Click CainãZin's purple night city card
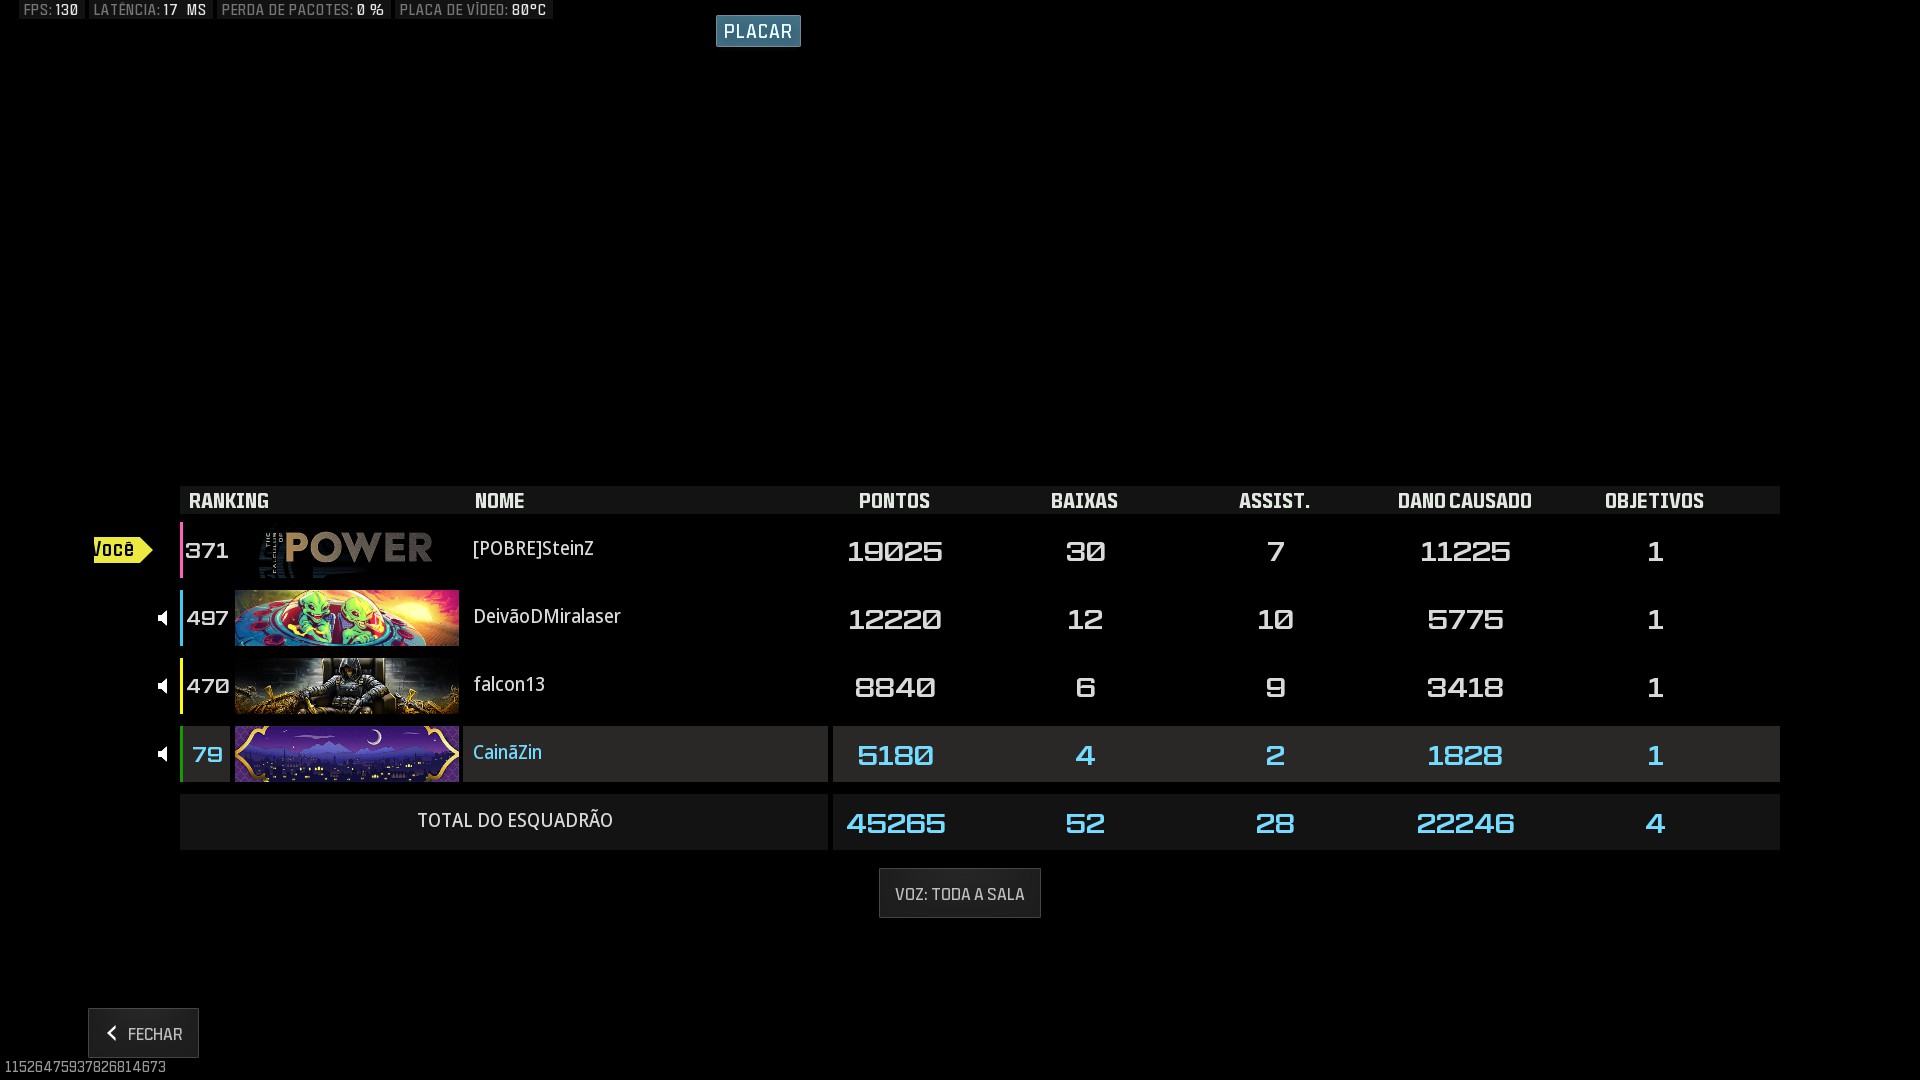 pyautogui.click(x=346, y=754)
